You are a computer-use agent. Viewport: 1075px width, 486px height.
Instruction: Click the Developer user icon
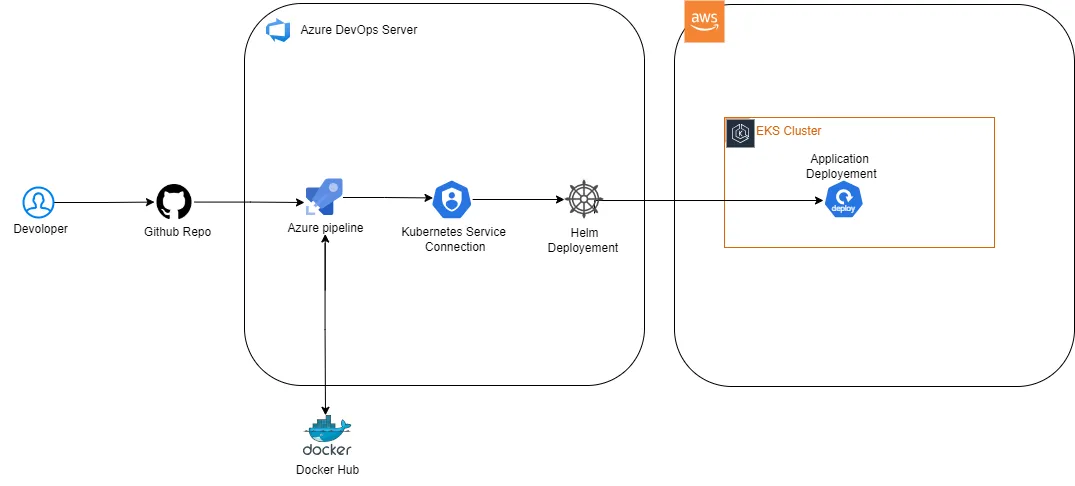[38, 202]
